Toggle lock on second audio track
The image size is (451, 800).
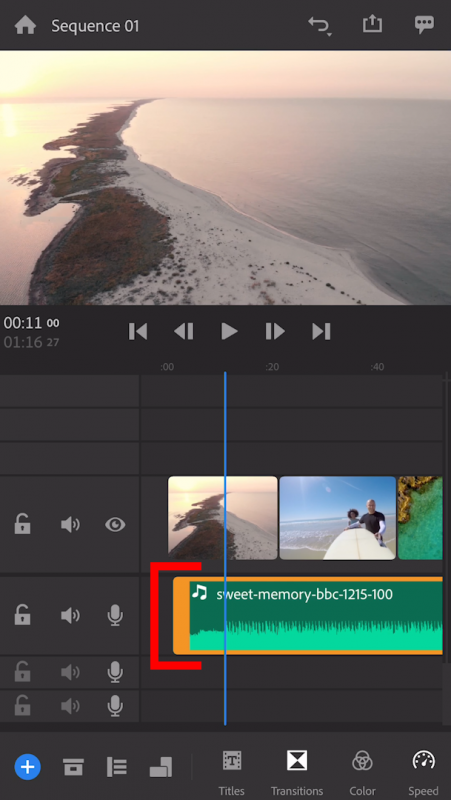tap(22, 672)
